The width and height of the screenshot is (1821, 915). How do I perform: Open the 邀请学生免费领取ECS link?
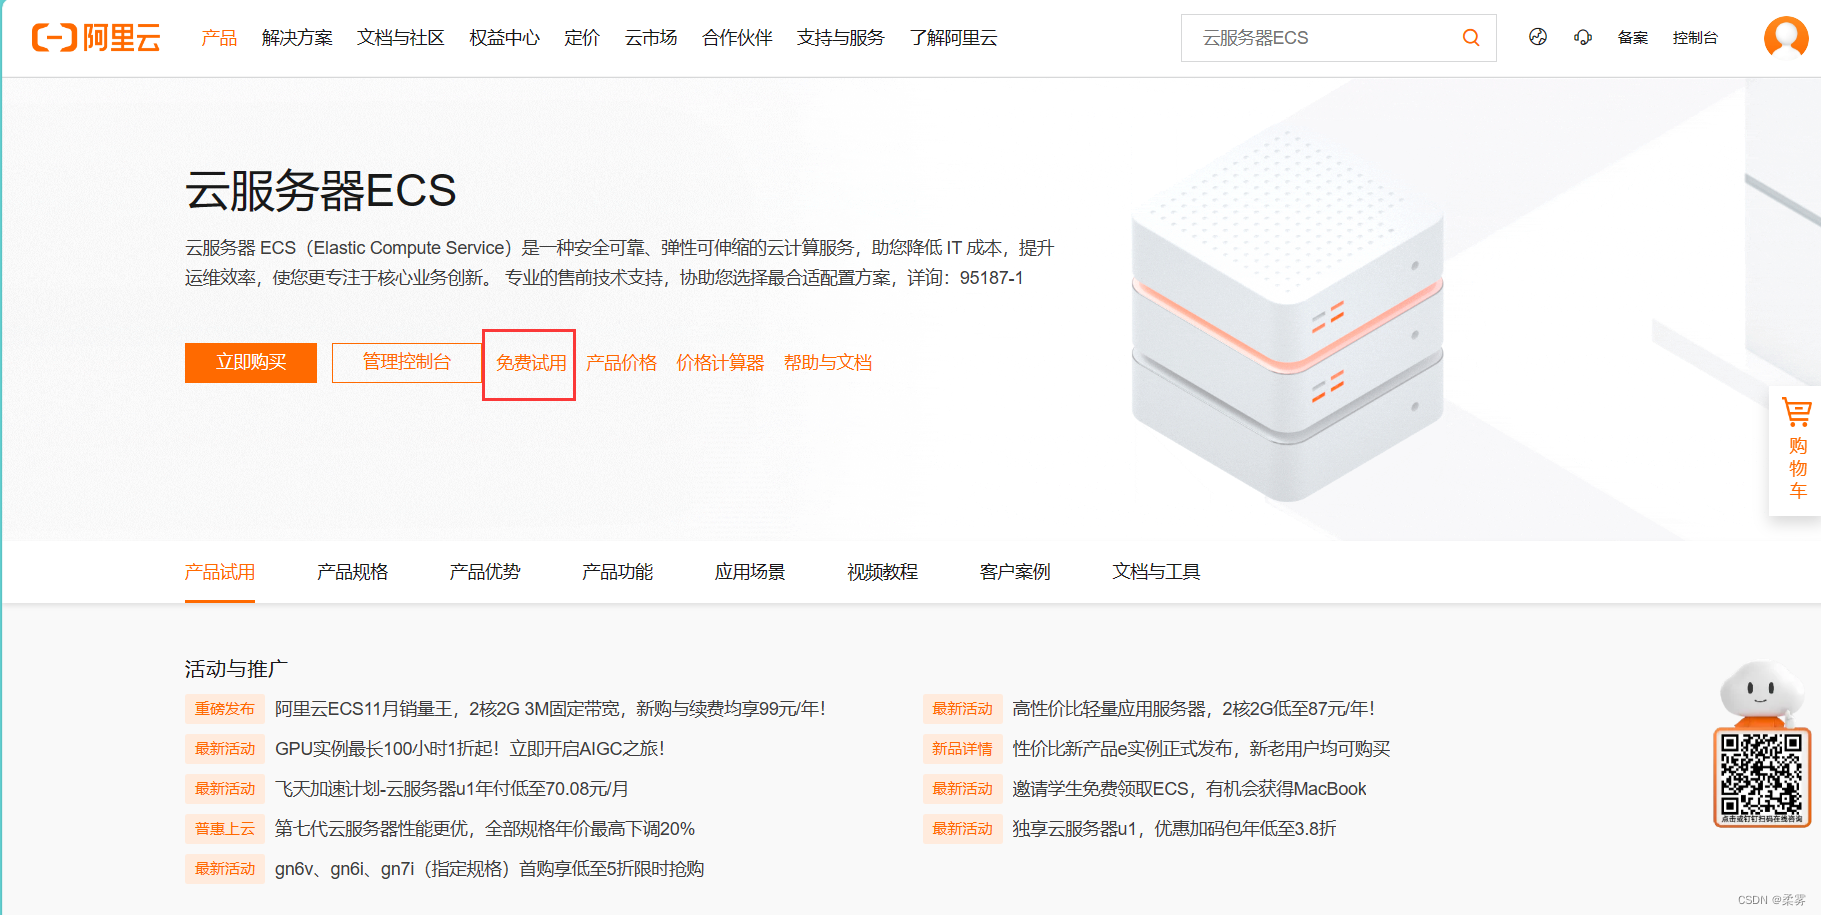point(1189,789)
